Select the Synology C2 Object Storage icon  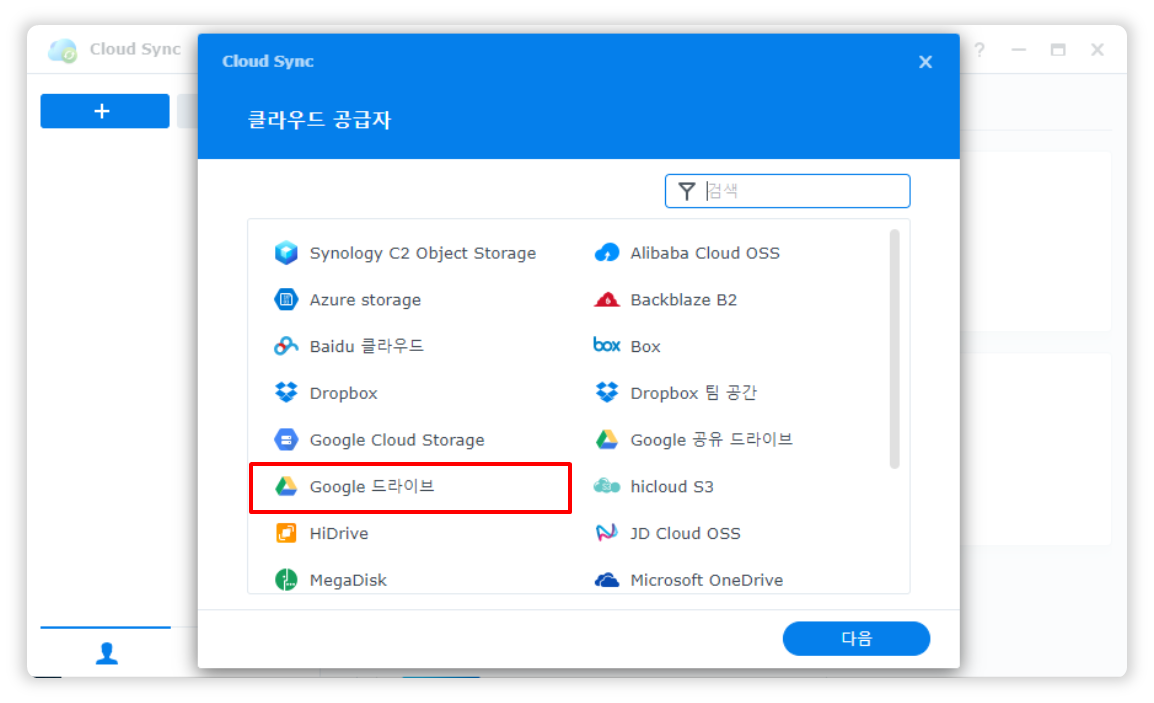pyautogui.click(x=286, y=252)
